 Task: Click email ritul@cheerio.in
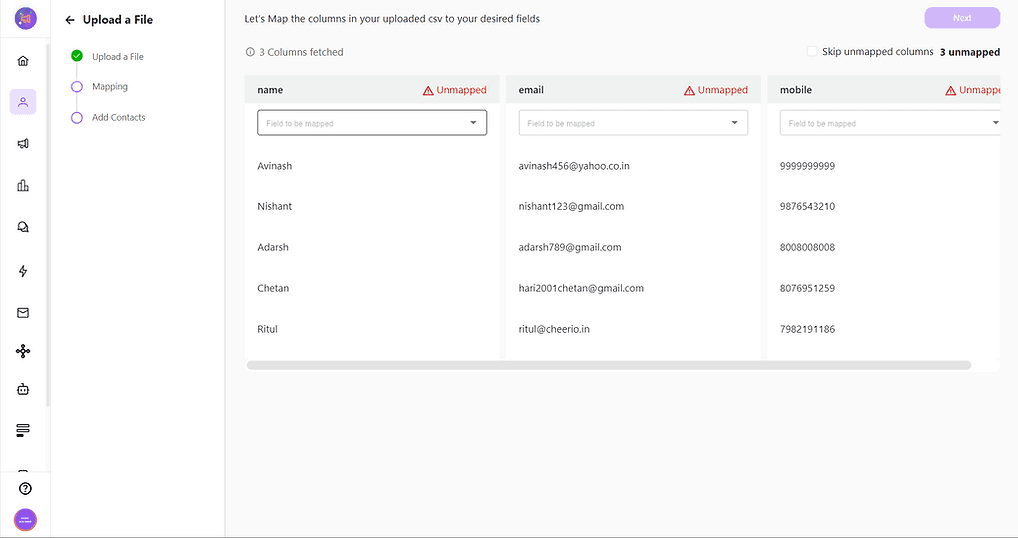[x=554, y=329]
